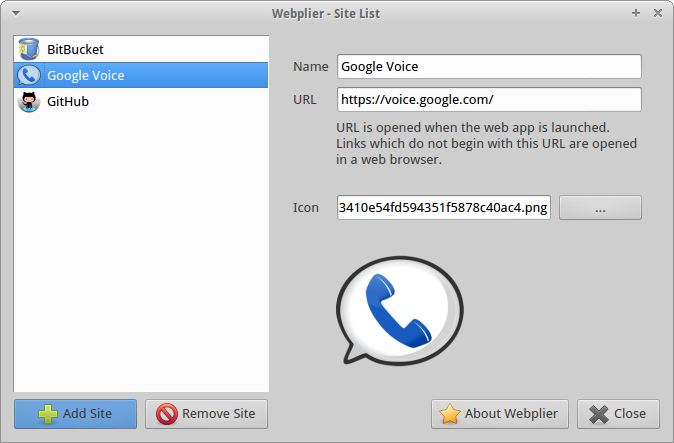The height and width of the screenshot is (443, 674).
Task: Focus the URL field with voice.google.com
Action: coord(489,100)
